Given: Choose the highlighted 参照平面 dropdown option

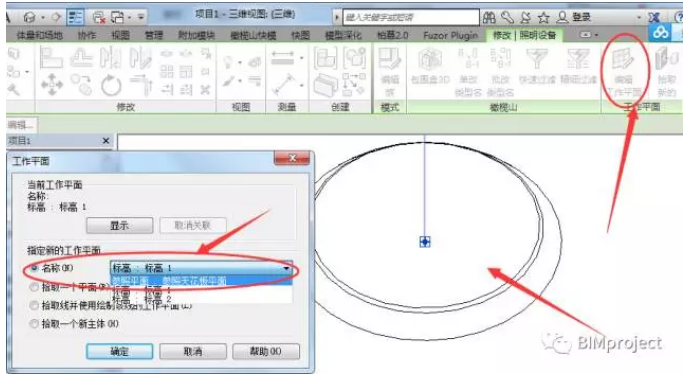Looking at the screenshot, I should 201,281.
